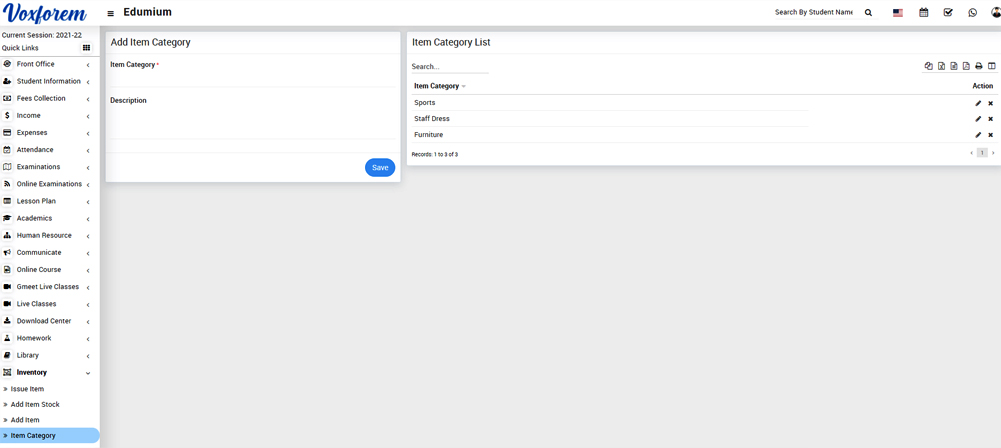Edit the Sports category with pencil icon

tap(978, 103)
